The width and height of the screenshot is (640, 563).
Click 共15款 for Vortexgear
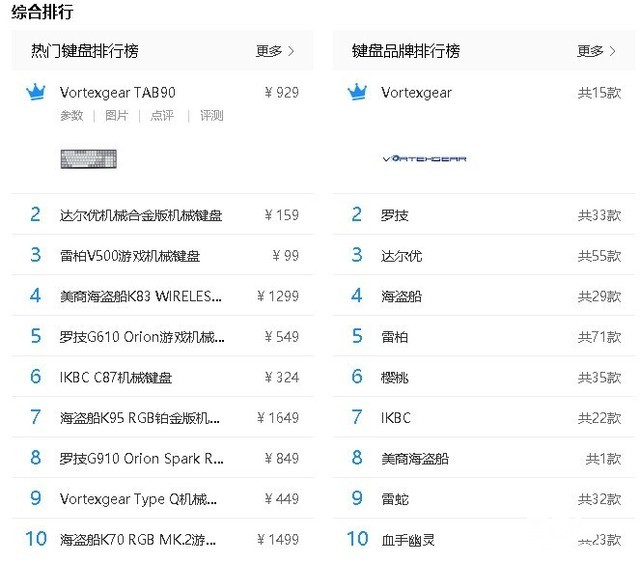(x=600, y=93)
